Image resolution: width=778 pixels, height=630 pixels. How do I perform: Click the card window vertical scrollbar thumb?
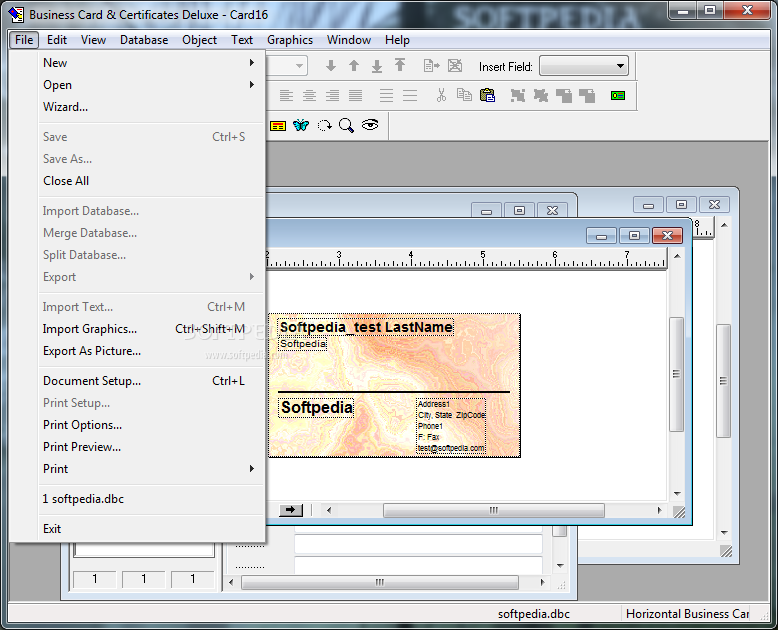point(677,375)
